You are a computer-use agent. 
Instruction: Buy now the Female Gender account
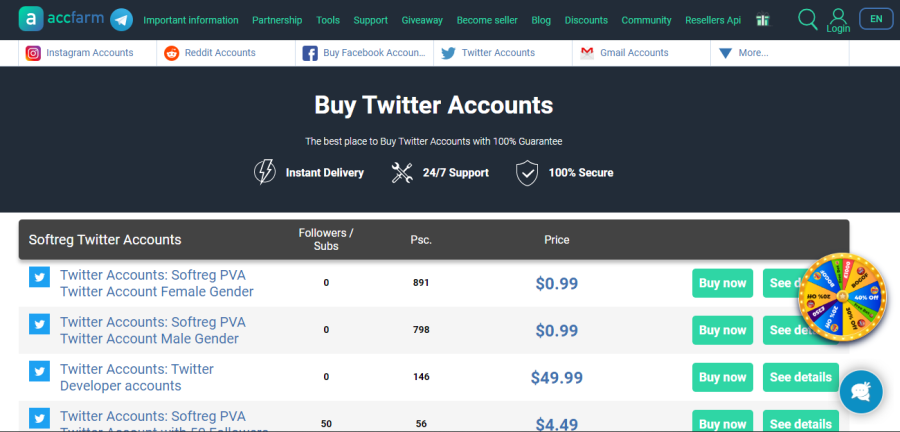[x=722, y=283]
